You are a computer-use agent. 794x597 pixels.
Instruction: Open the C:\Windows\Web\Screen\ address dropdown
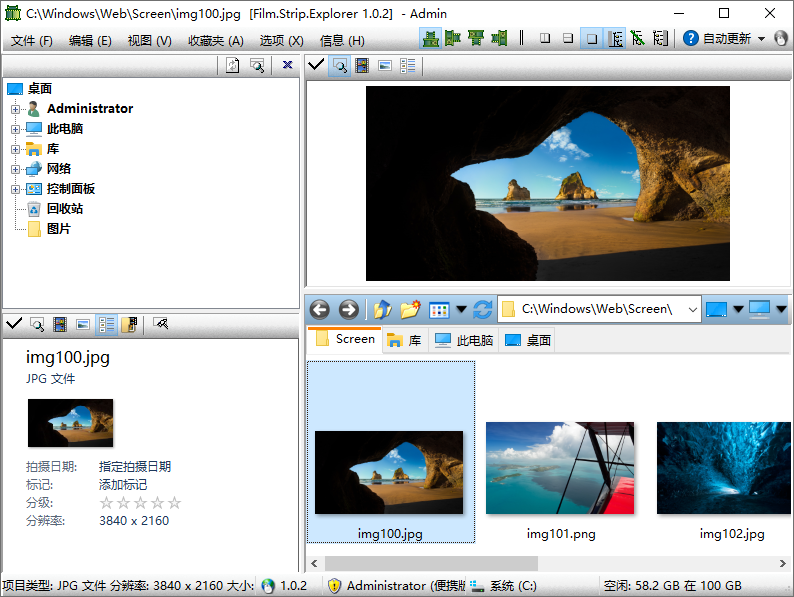[x=693, y=309]
